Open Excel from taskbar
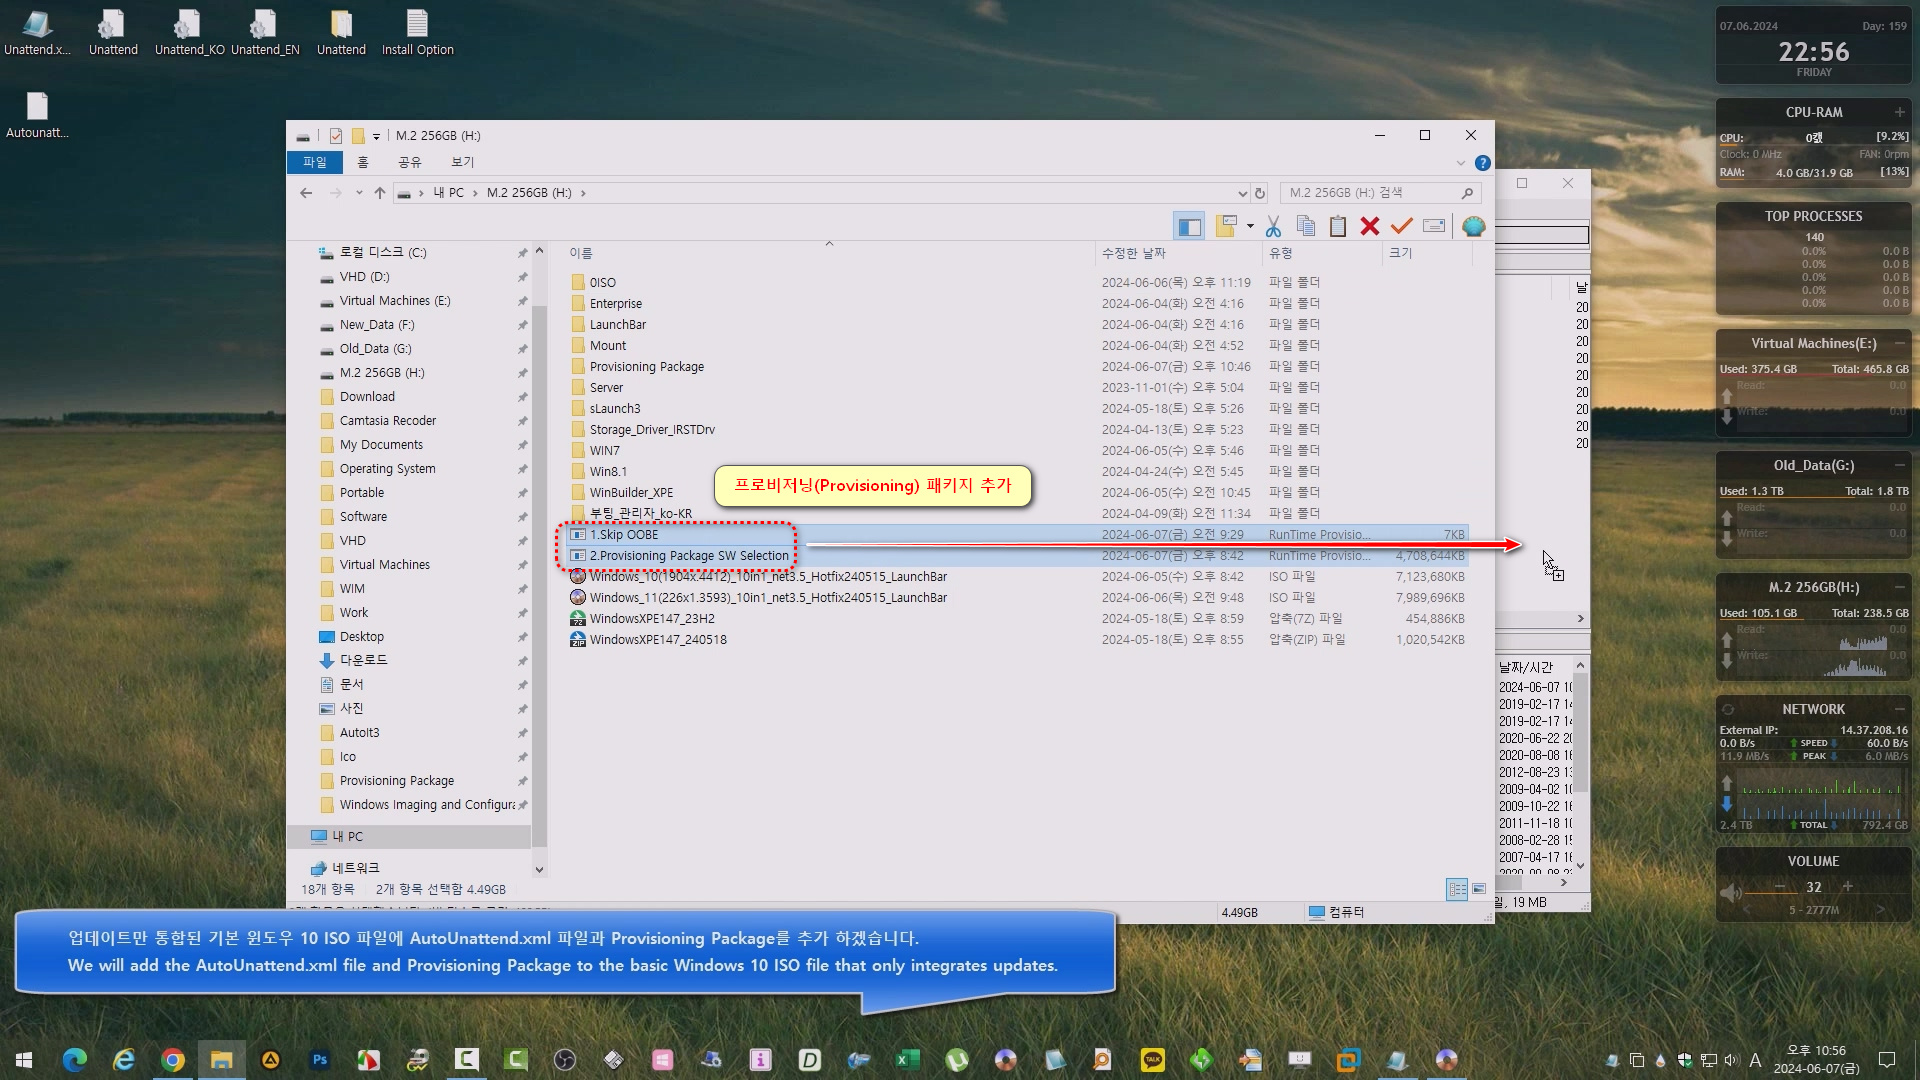Viewport: 1920px width, 1080px height. (907, 1059)
